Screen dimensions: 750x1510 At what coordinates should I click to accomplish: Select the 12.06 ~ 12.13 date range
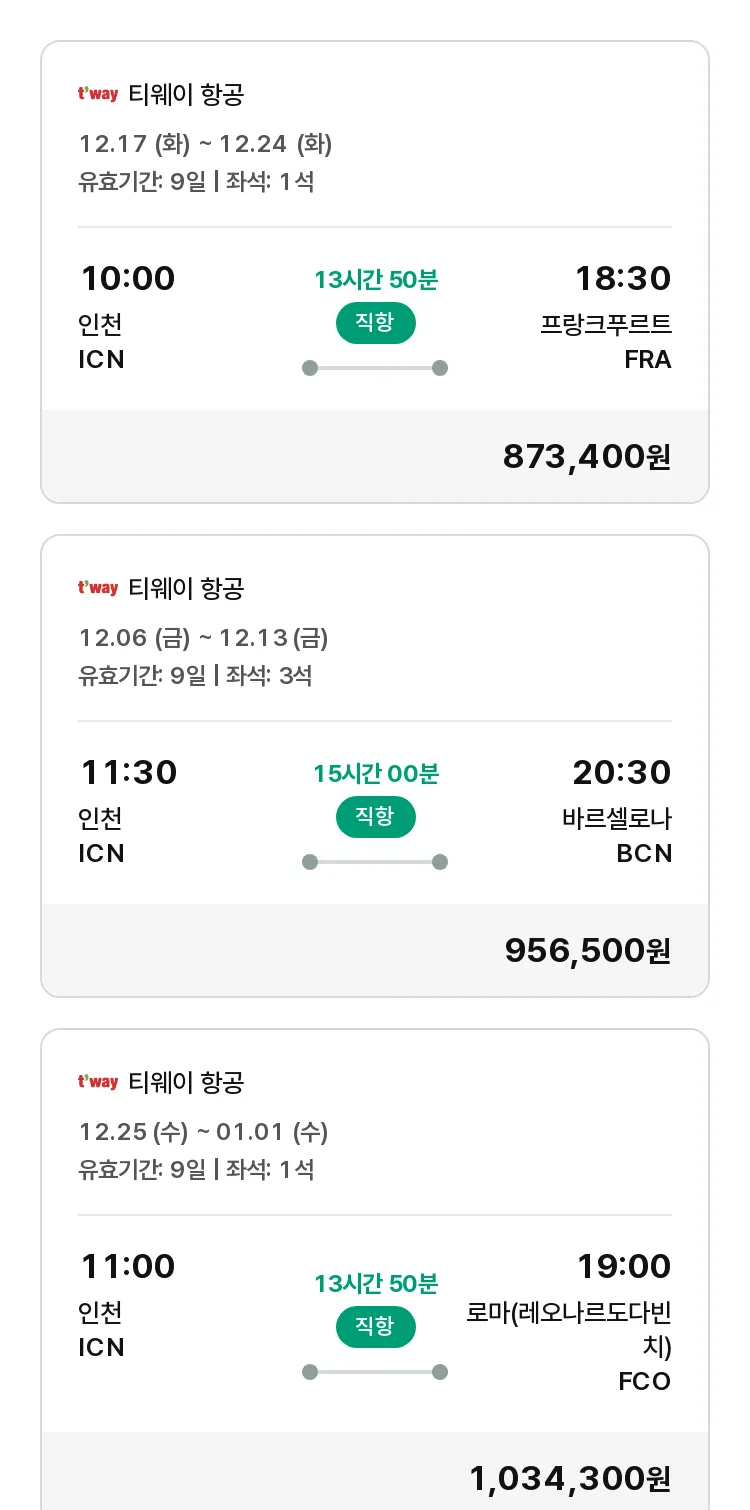pos(204,638)
